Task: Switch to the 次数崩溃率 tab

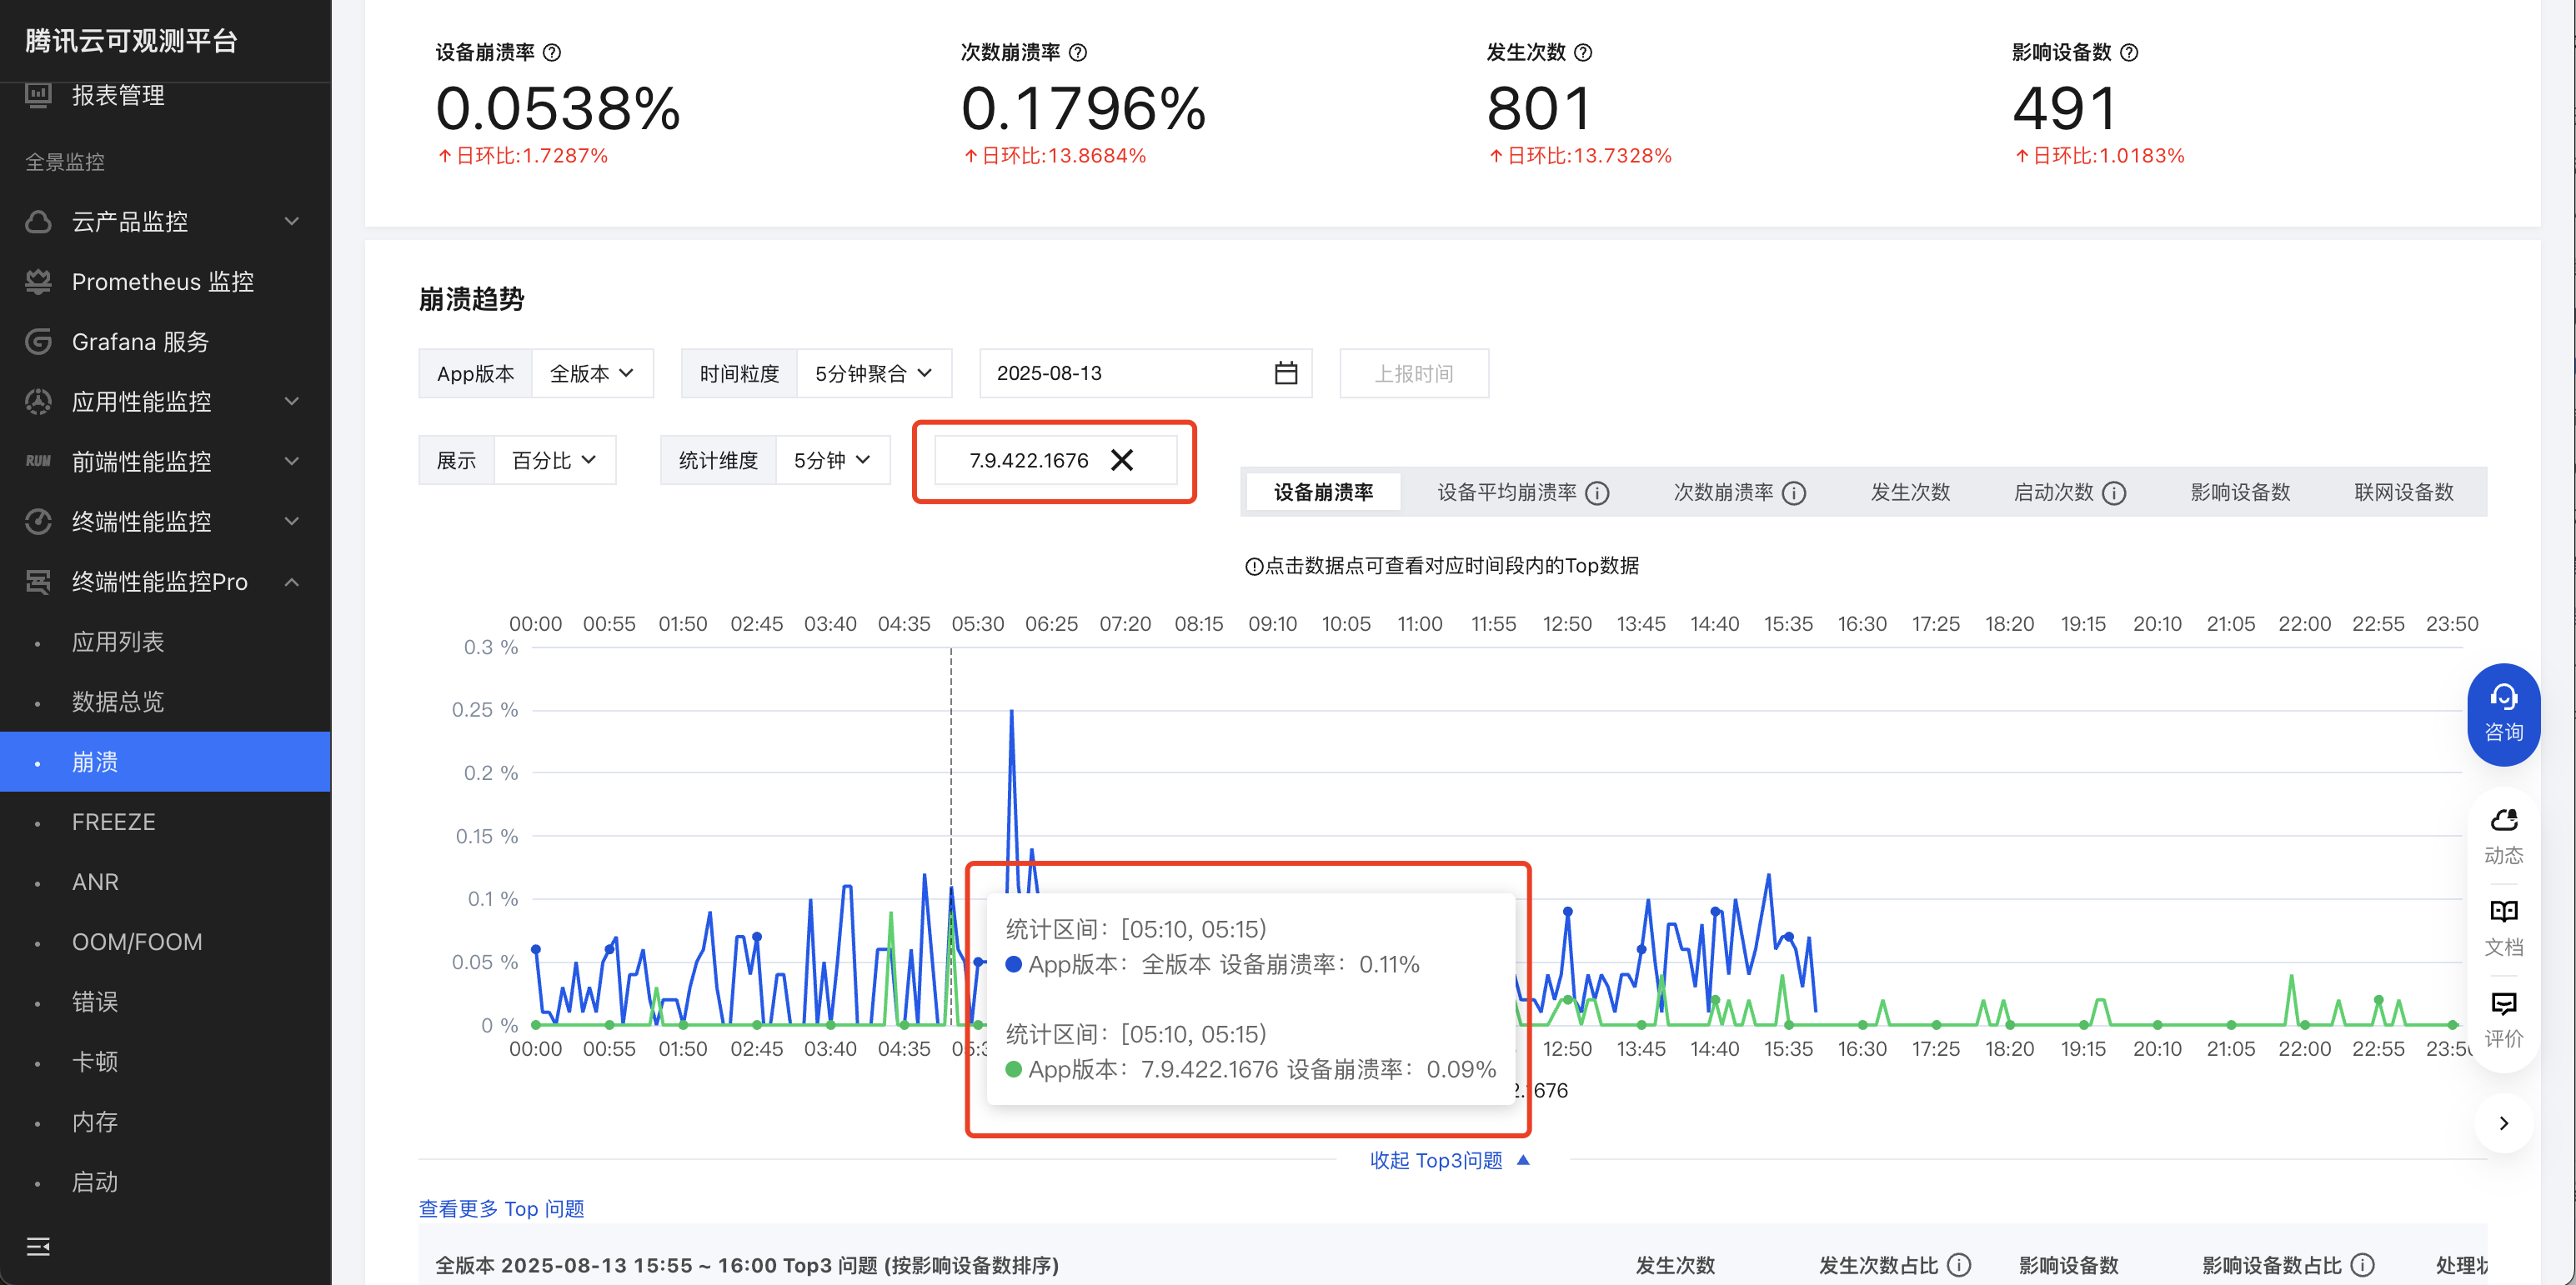Action: click(1723, 493)
